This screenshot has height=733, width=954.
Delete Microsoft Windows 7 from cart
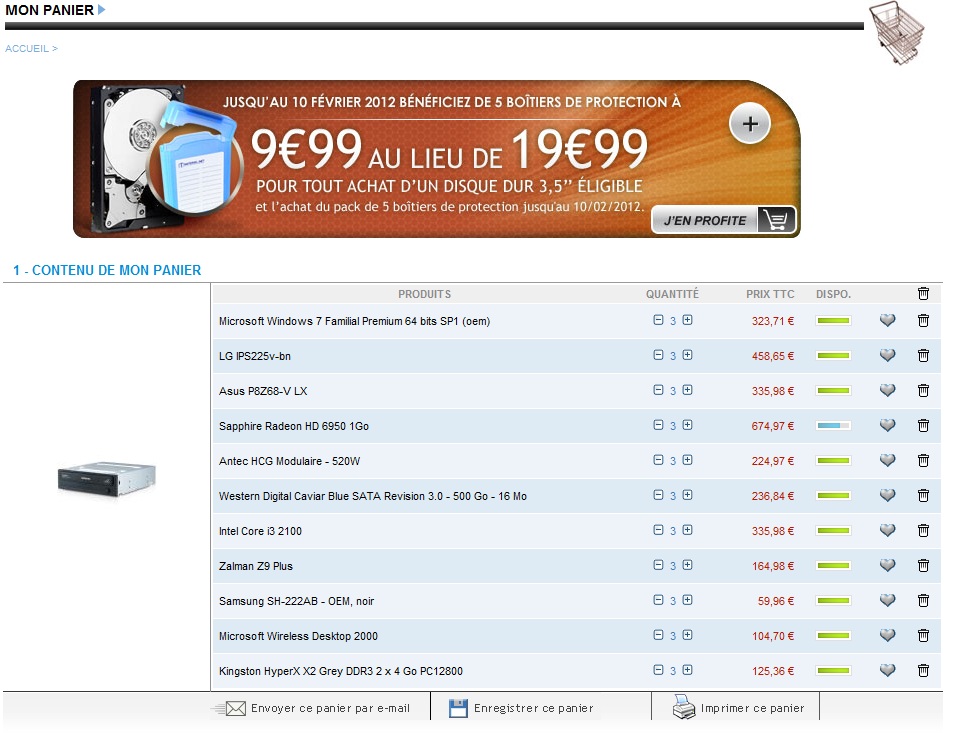coord(923,321)
